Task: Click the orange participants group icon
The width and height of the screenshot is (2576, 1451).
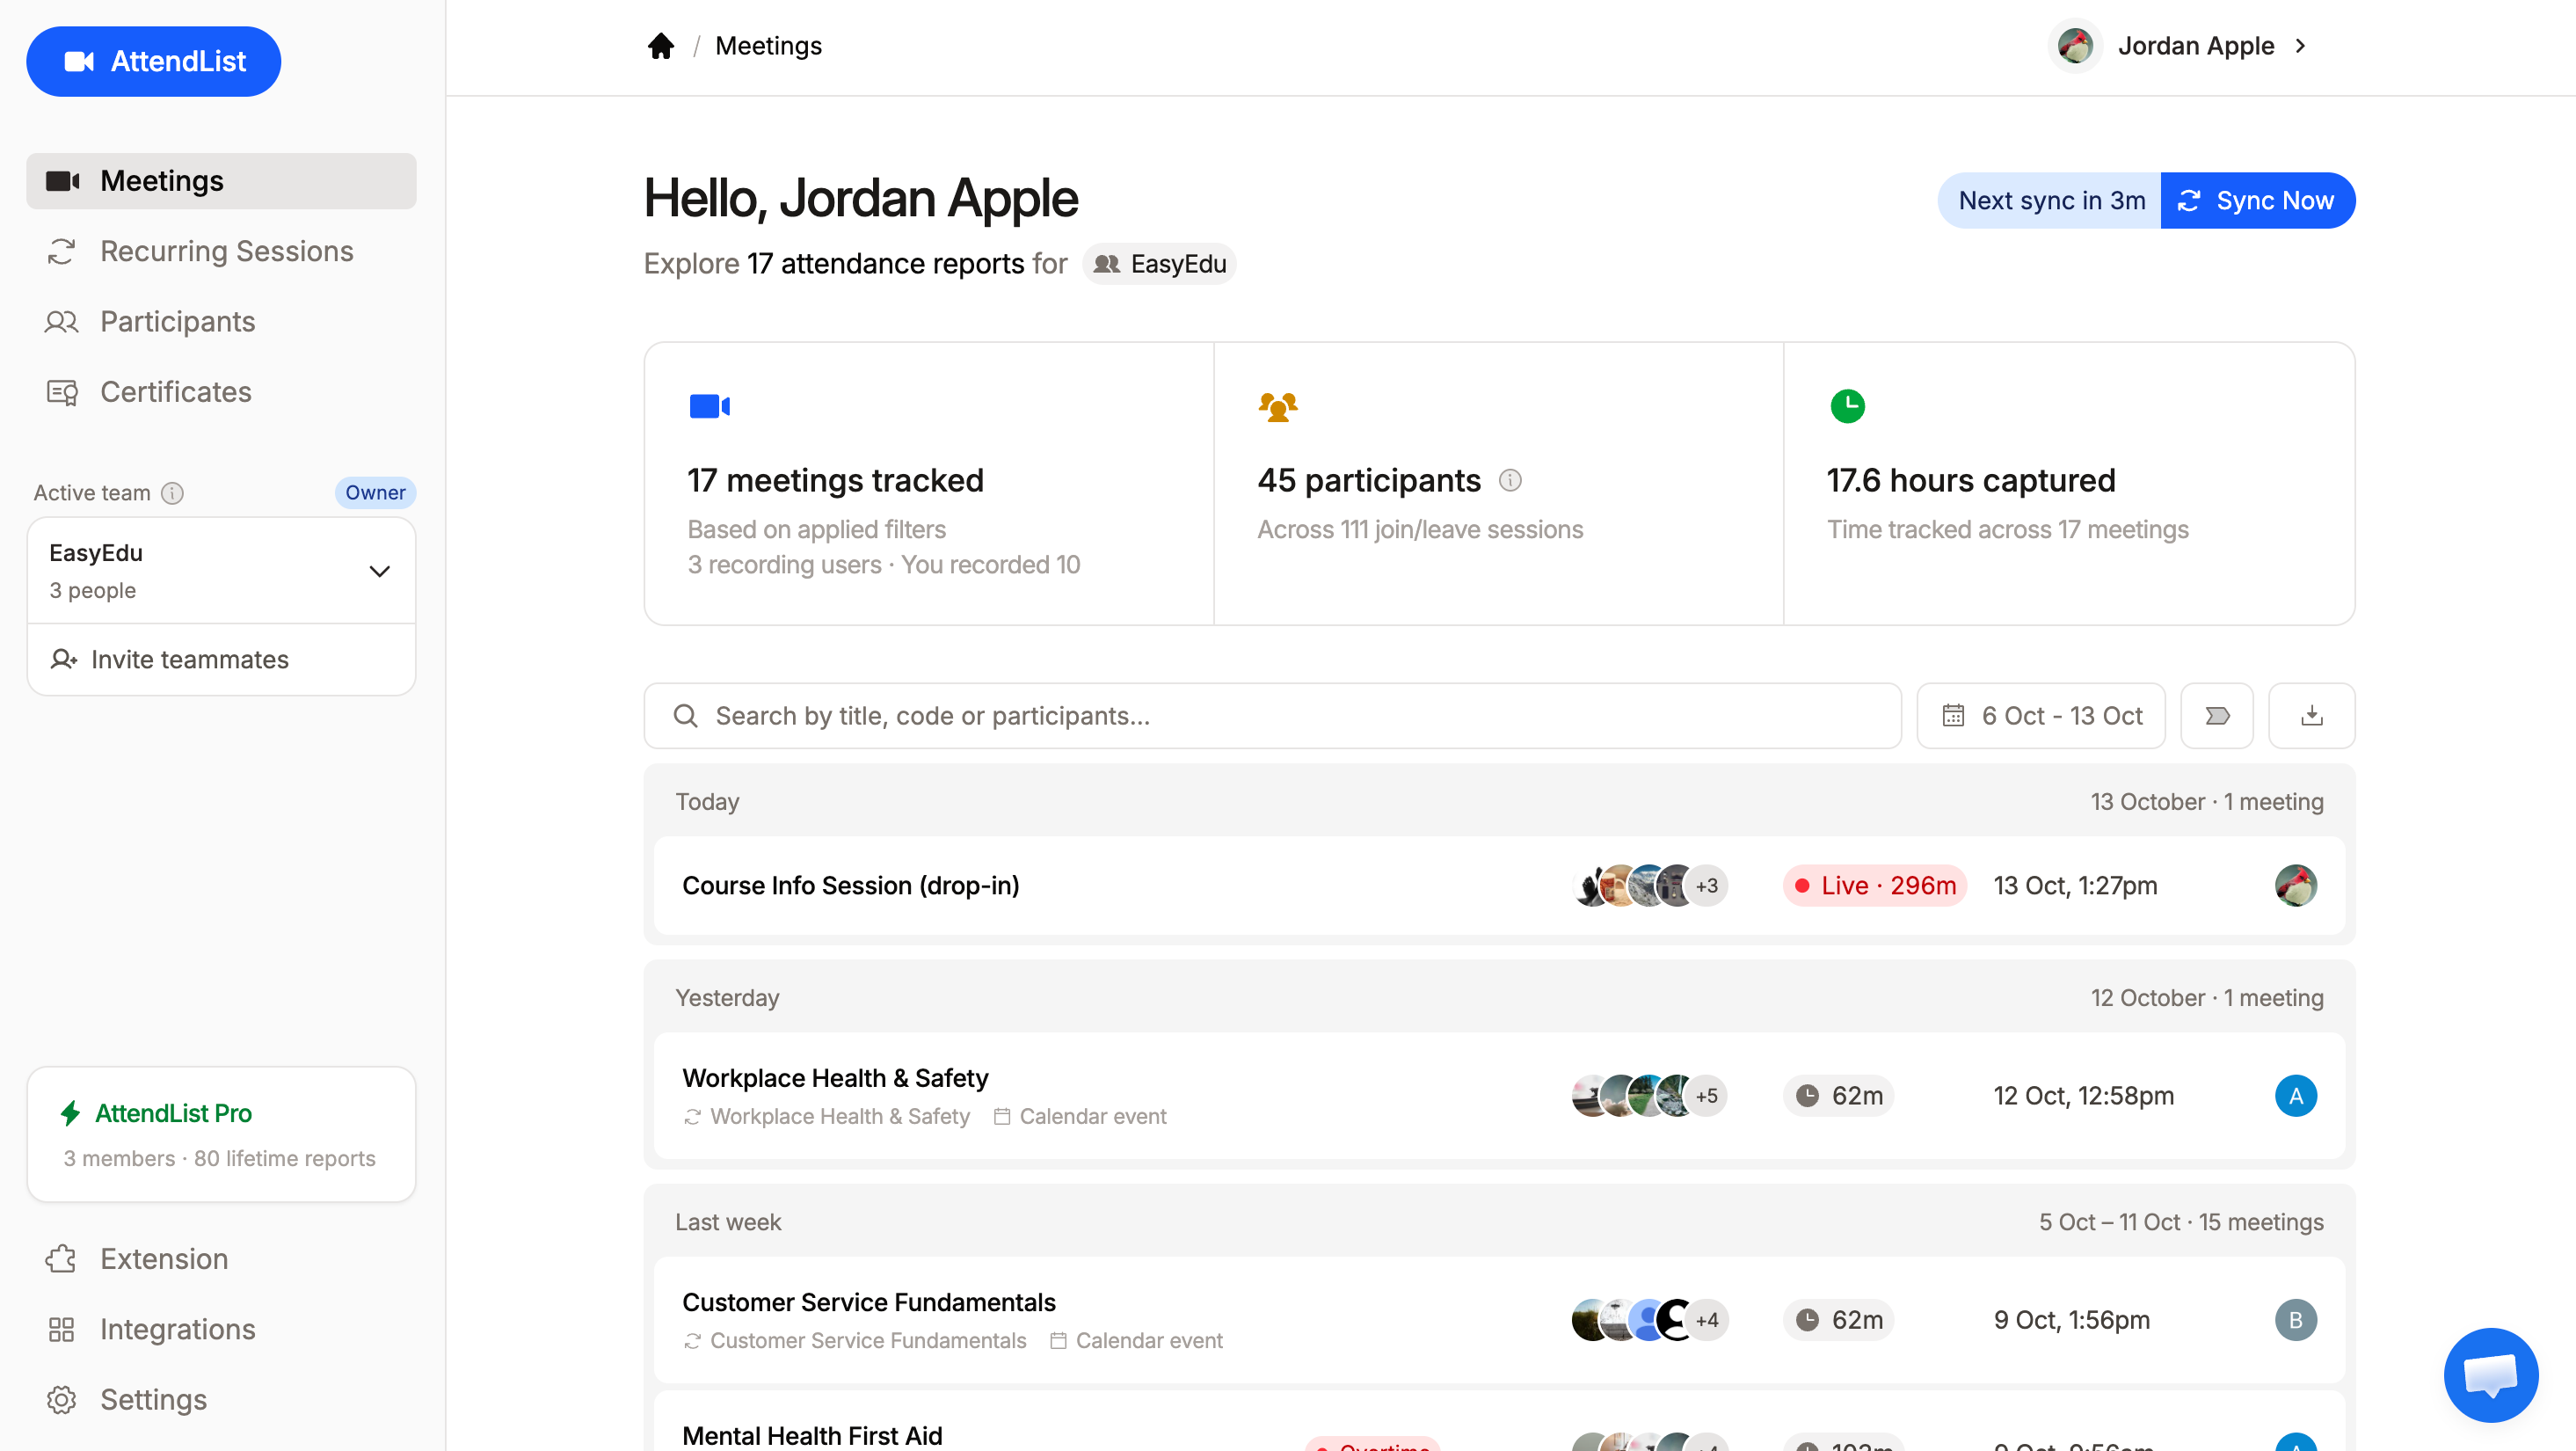Action: point(1278,406)
